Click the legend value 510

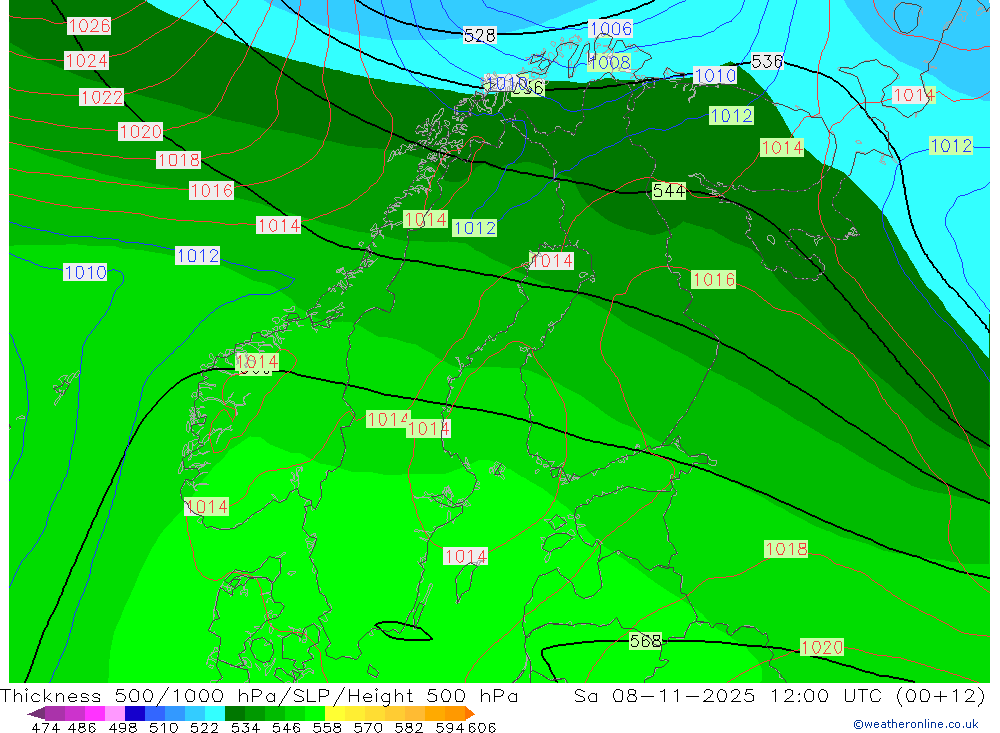(x=163, y=727)
